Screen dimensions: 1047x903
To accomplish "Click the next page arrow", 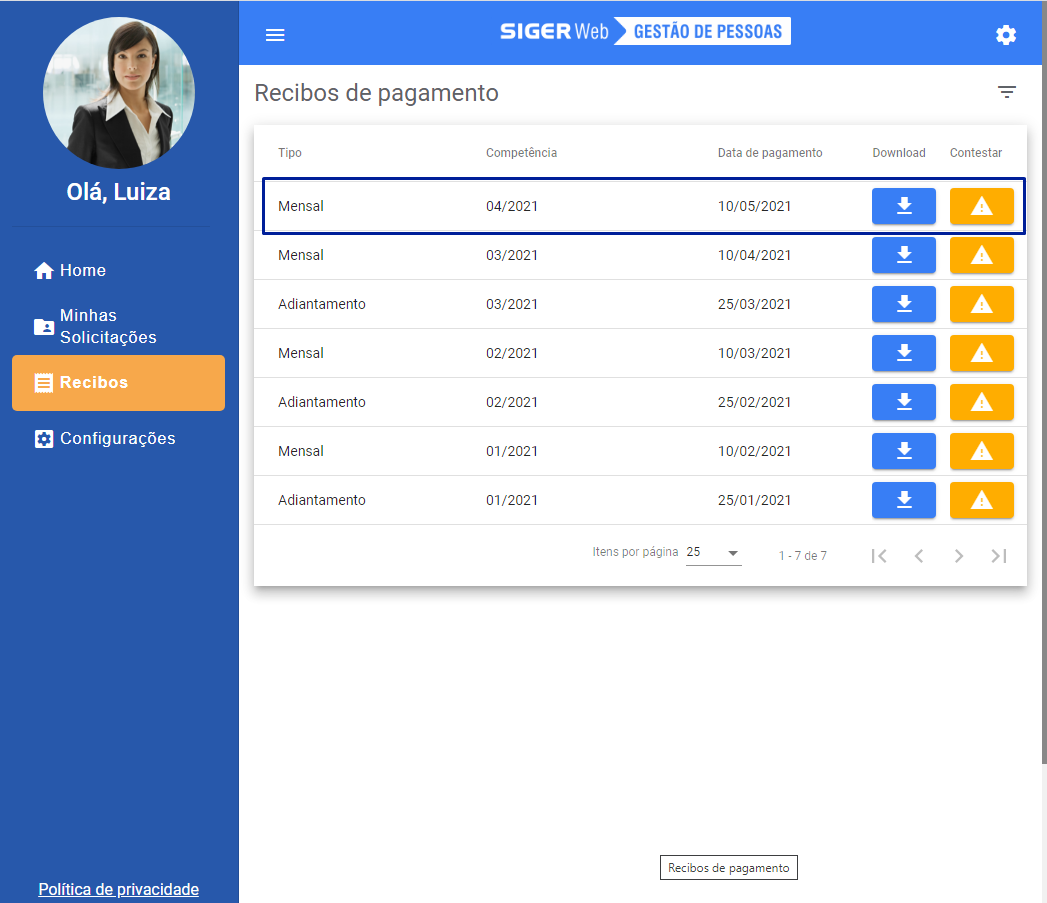I will tap(958, 556).
